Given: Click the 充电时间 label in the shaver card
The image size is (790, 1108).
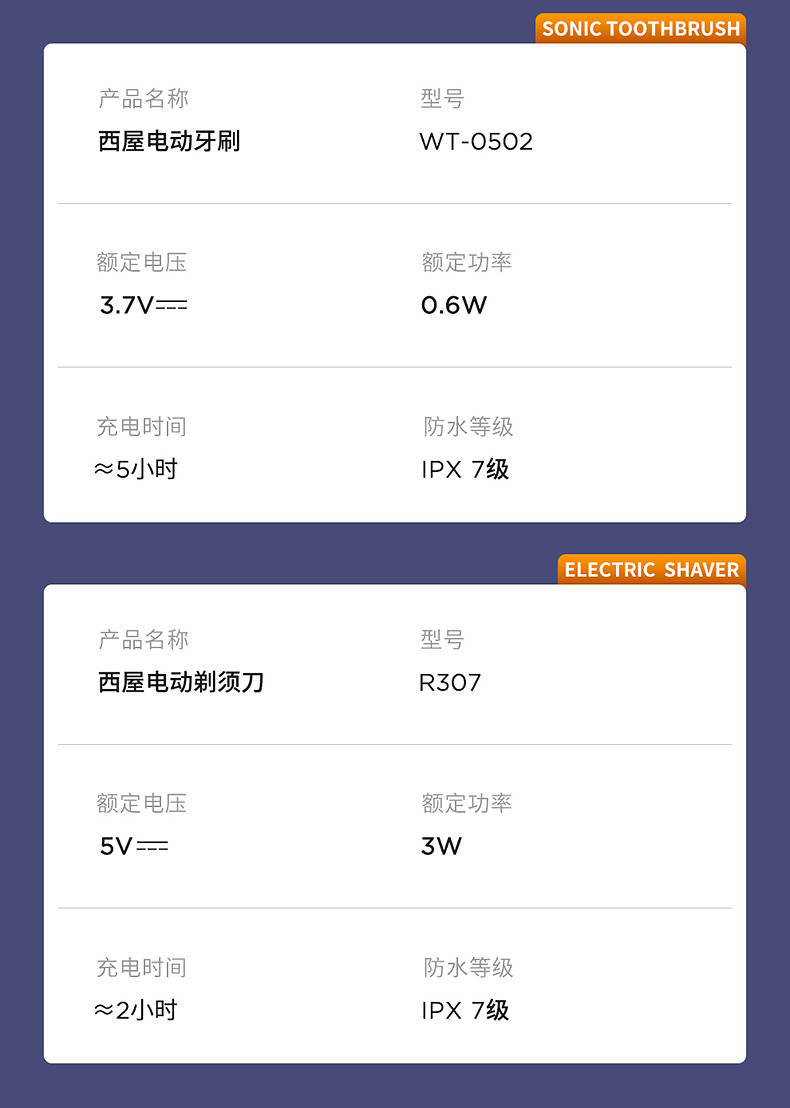Looking at the screenshot, I should click(142, 967).
